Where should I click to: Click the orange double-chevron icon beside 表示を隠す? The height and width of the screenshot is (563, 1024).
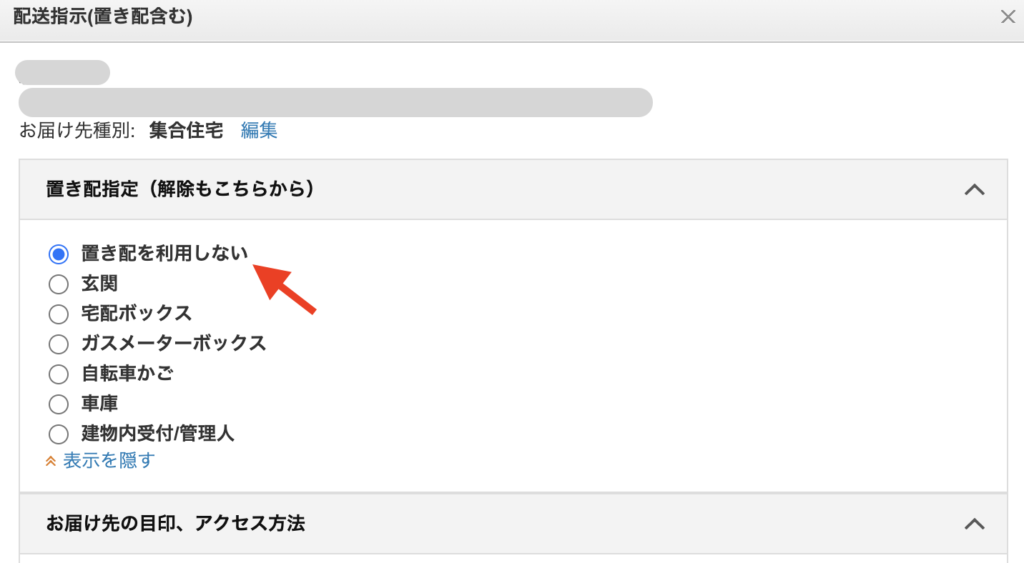click(x=51, y=461)
